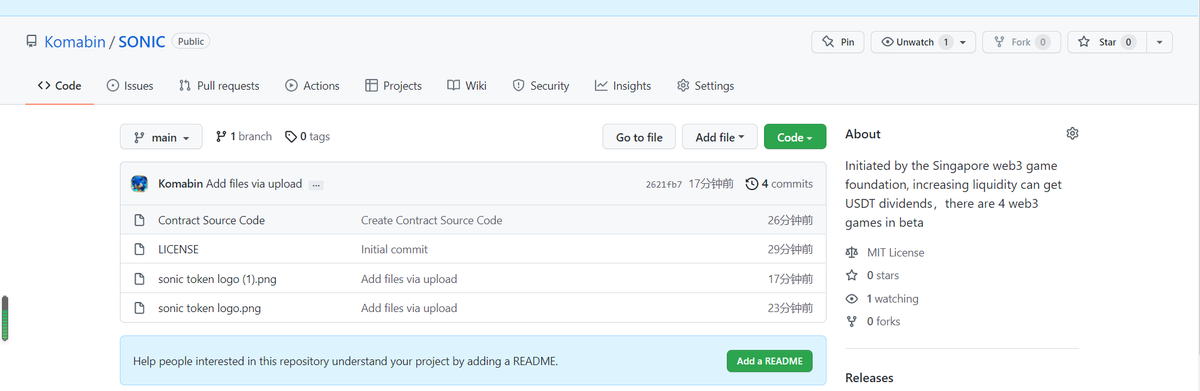Open the Security tab
Screen dimensions: 1200x391
click(541, 86)
